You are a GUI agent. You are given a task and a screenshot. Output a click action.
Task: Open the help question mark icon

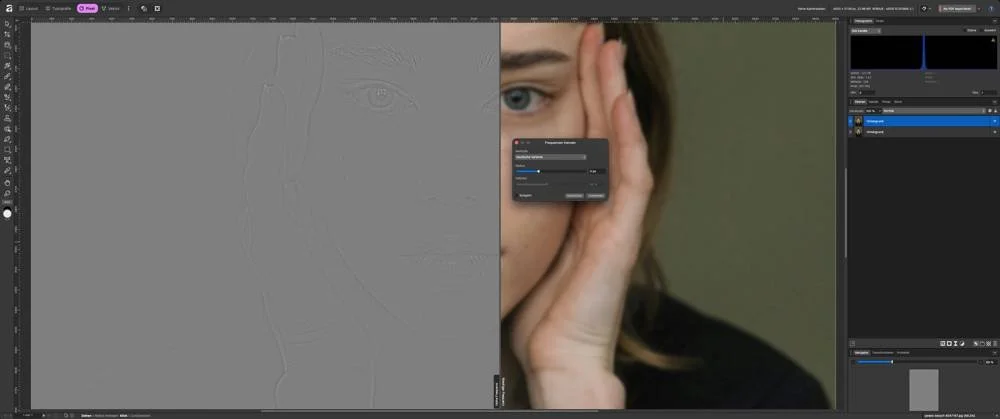click(x=991, y=9)
